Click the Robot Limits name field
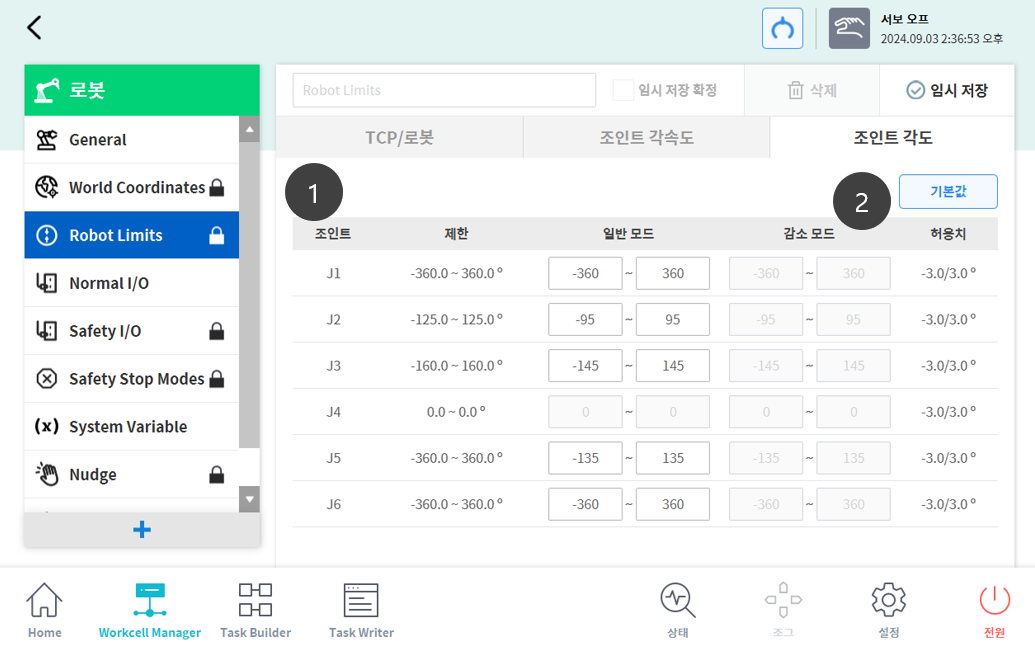Image resolution: width=1035 pixels, height=646 pixels. pyautogui.click(x=442, y=90)
